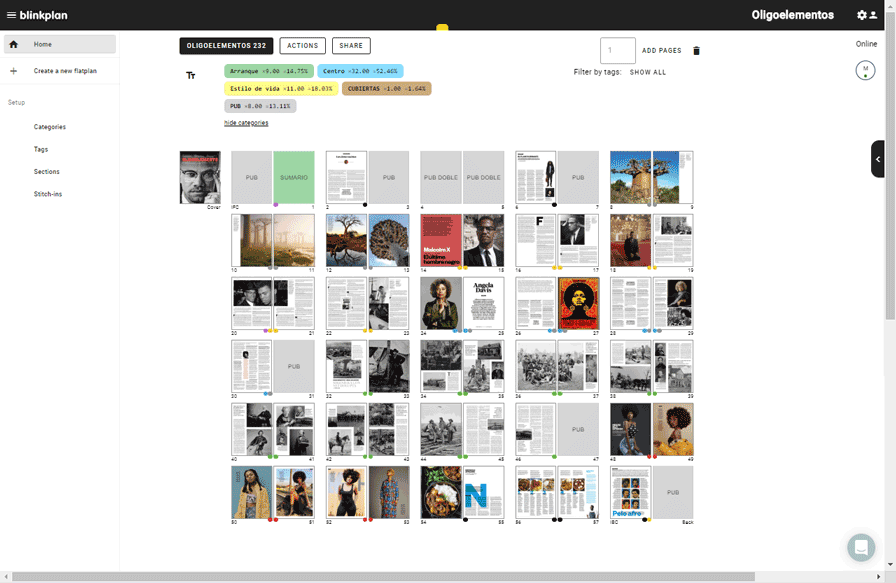Screen dimensions: 896x583
Task: Toggle the Tt text size icon
Action: click(191, 75)
